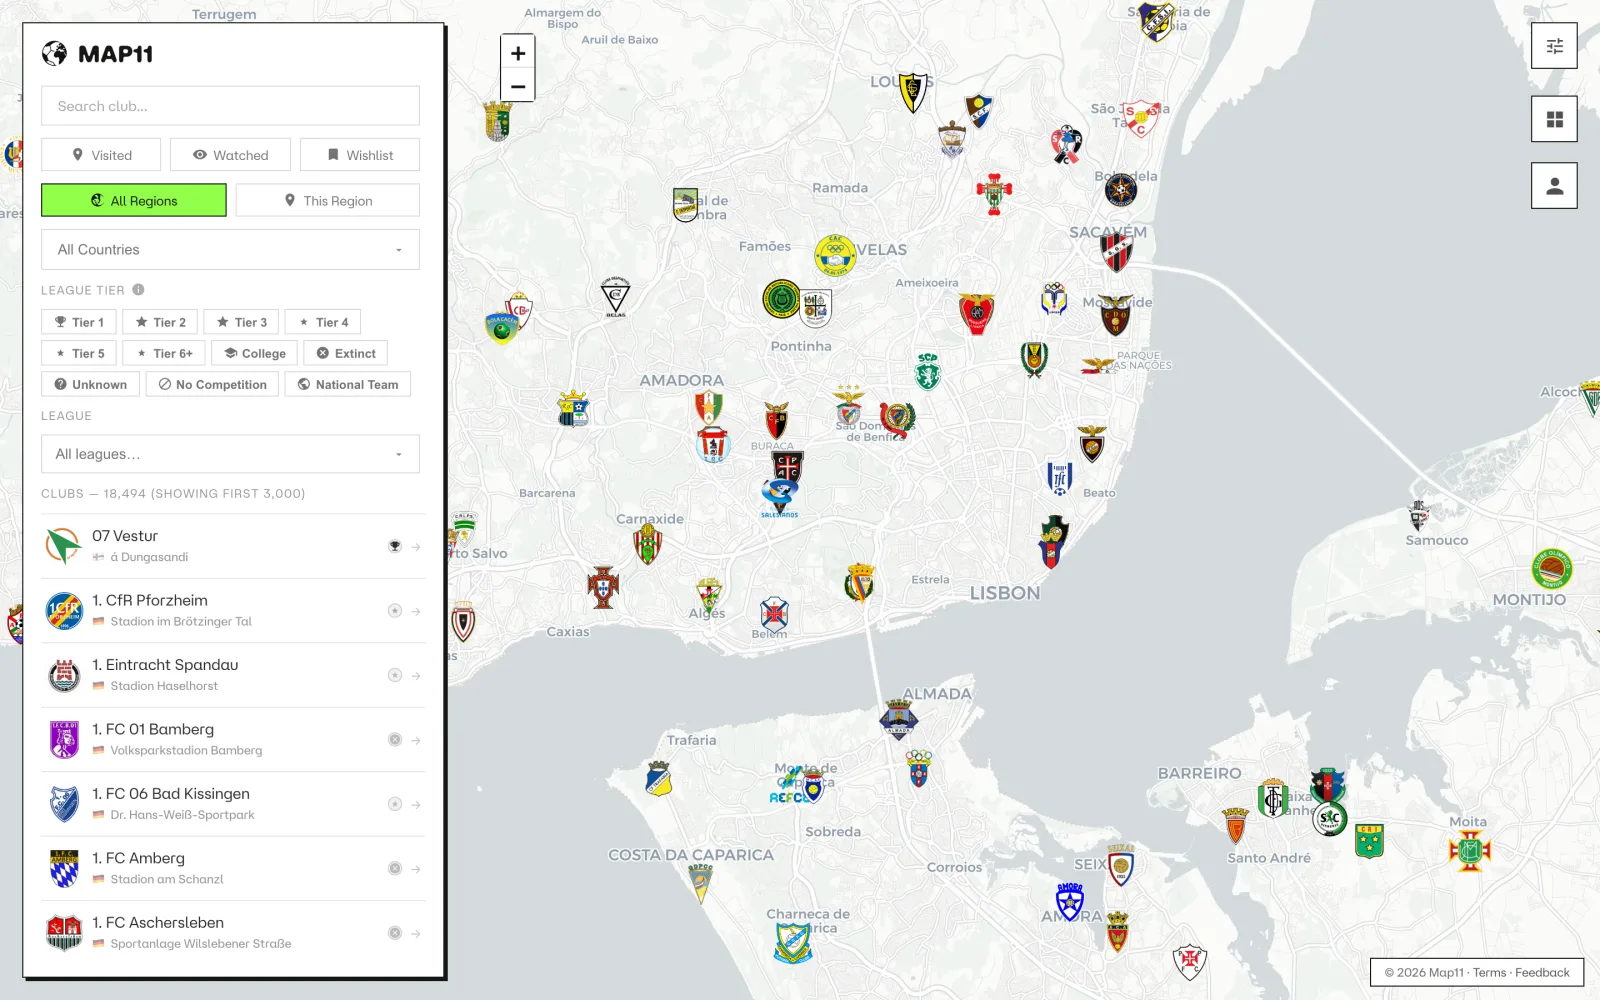
Task: Open the Terms link
Action: click(x=1489, y=972)
